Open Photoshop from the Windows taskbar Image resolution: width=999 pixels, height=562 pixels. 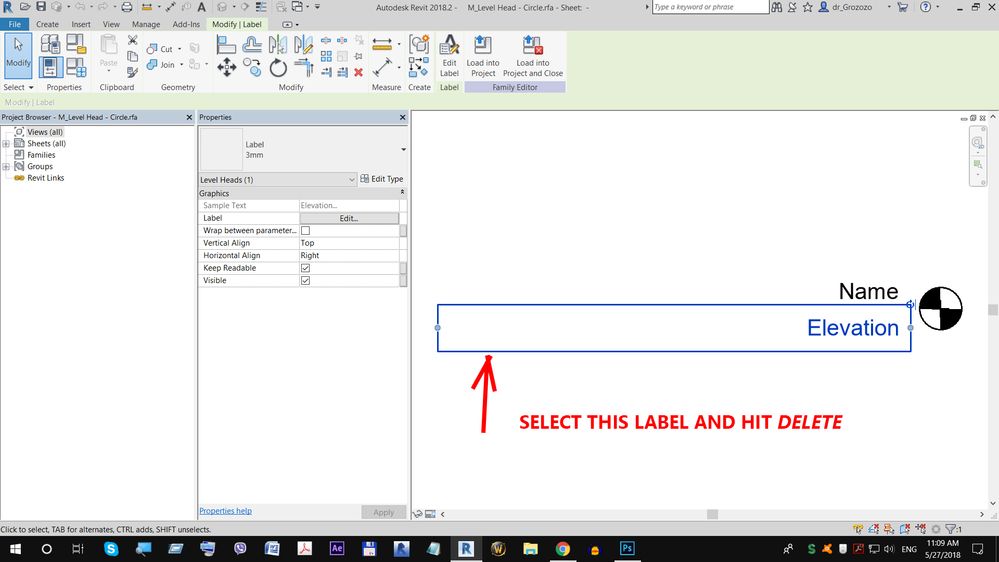click(x=627, y=549)
